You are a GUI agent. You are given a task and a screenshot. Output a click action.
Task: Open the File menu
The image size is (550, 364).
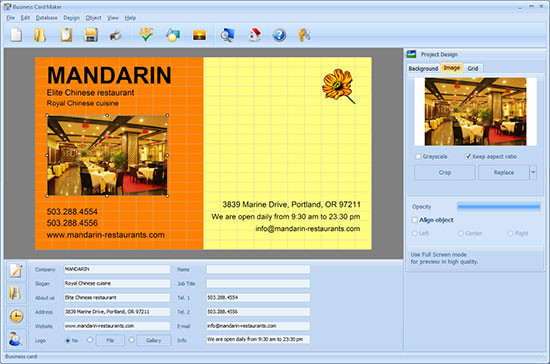[x=11, y=18]
